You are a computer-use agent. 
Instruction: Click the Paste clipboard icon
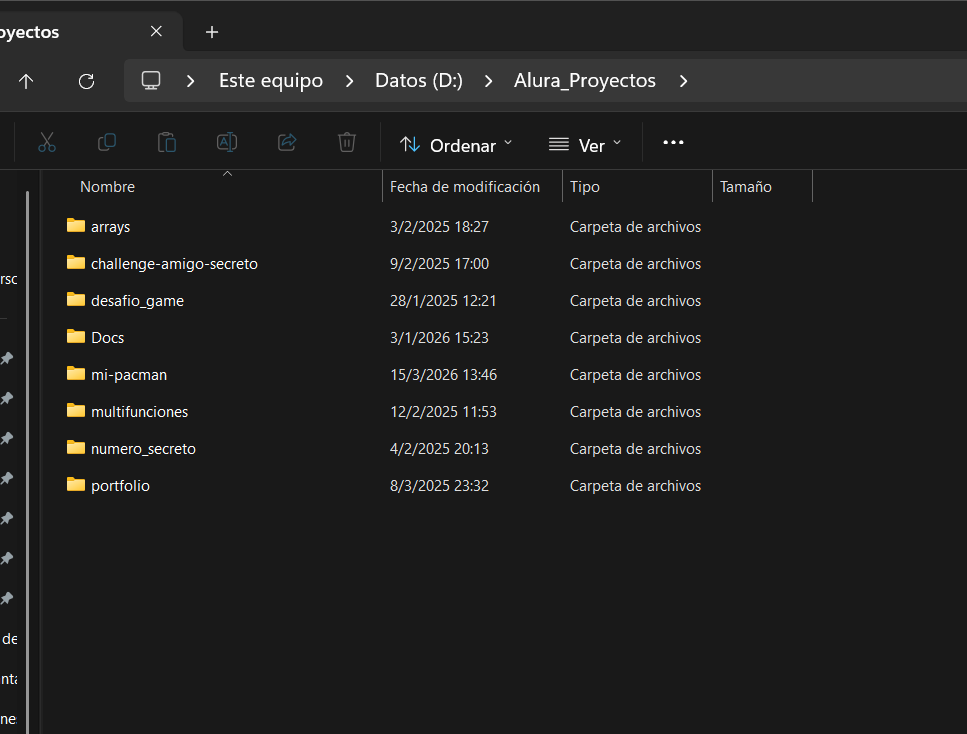[x=167, y=143]
